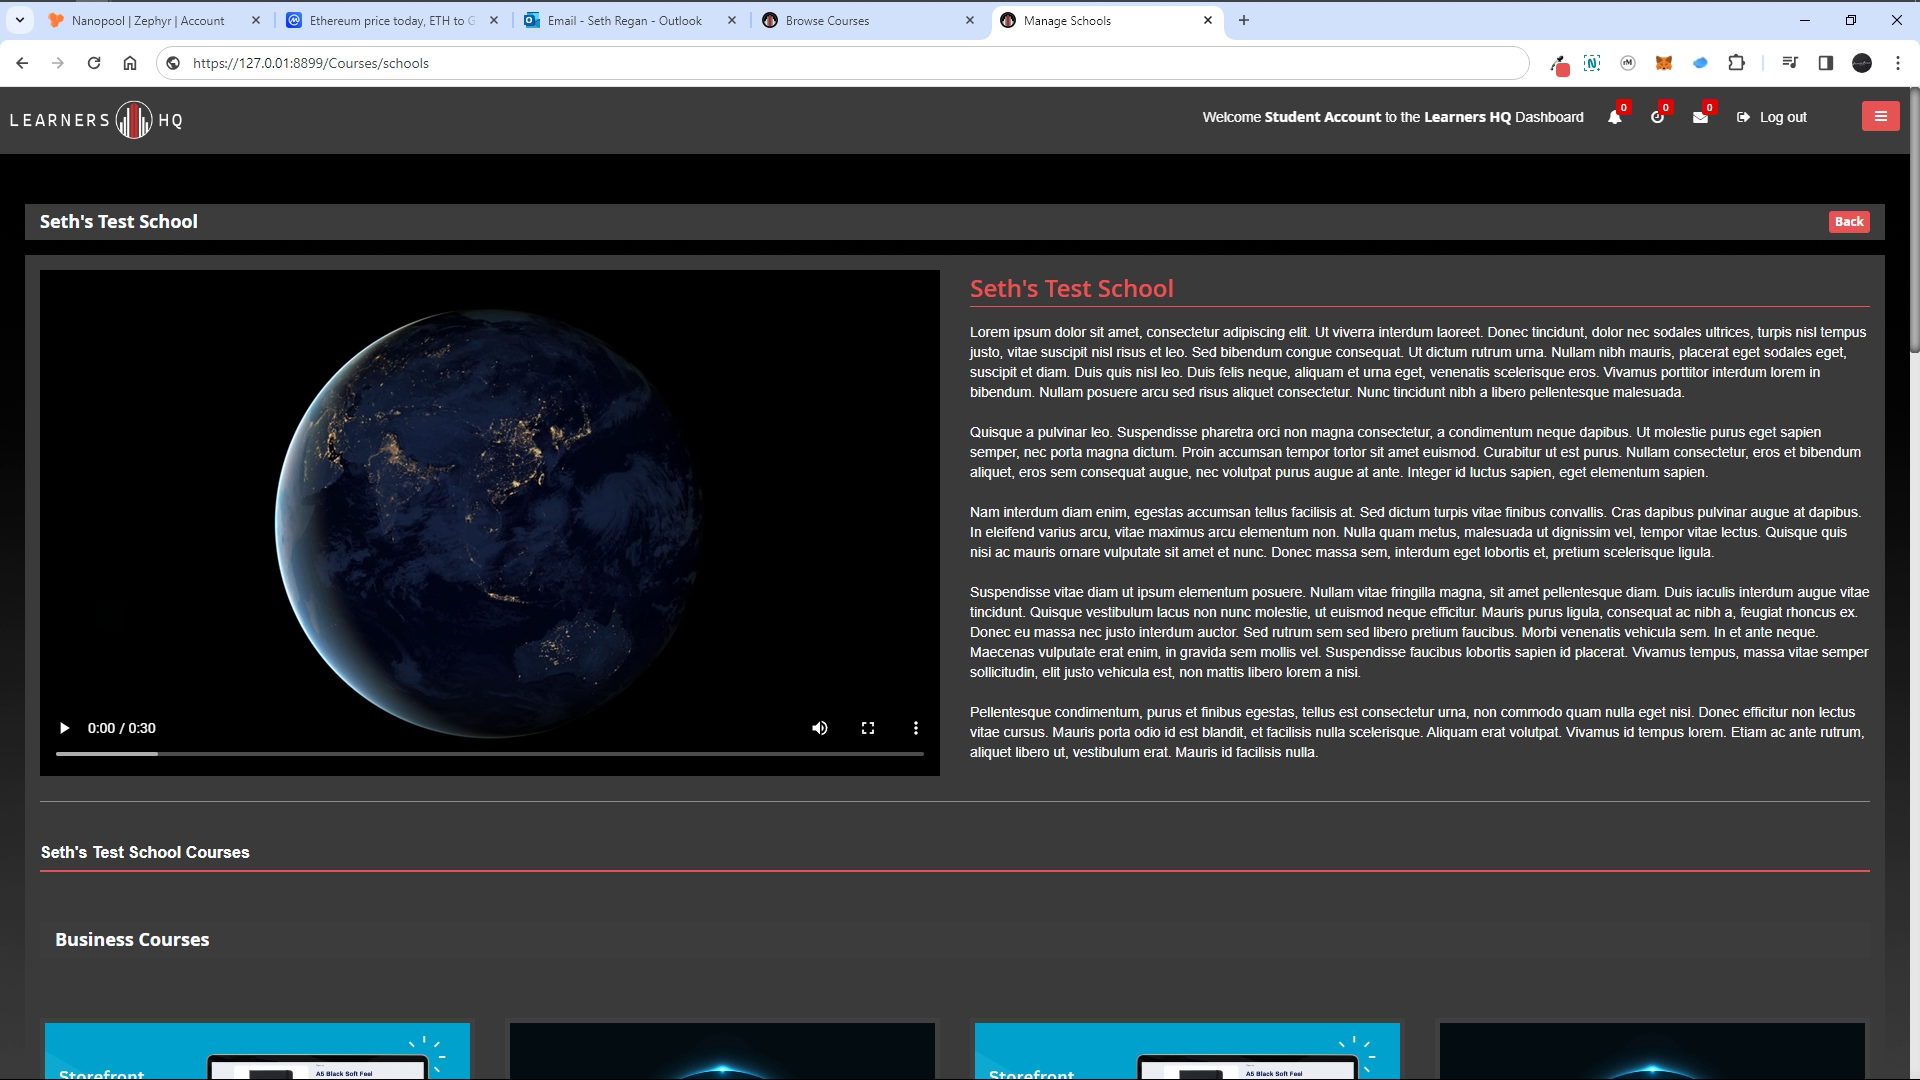
Task: Toggle video fullscreen mode
Action: tap(868, 728)
